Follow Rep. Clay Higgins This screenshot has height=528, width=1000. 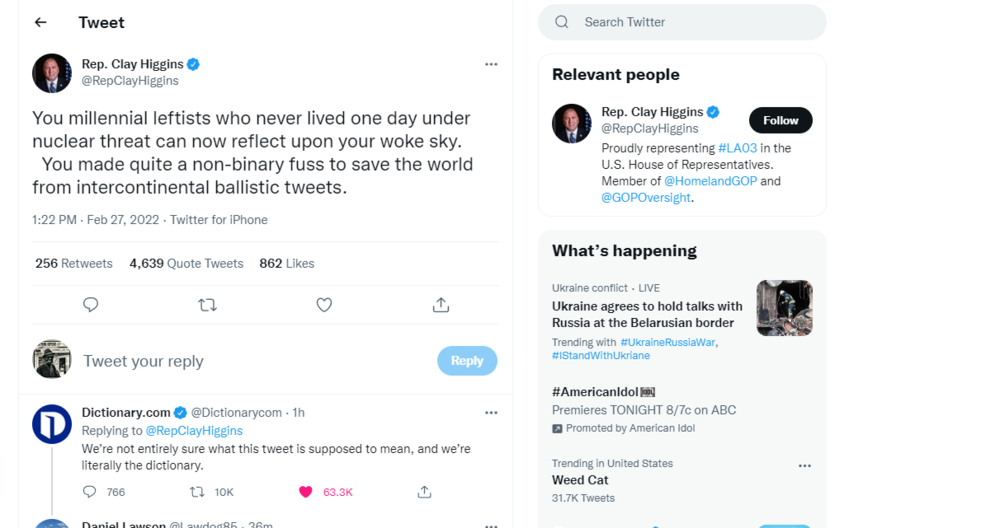pos(780,120)
